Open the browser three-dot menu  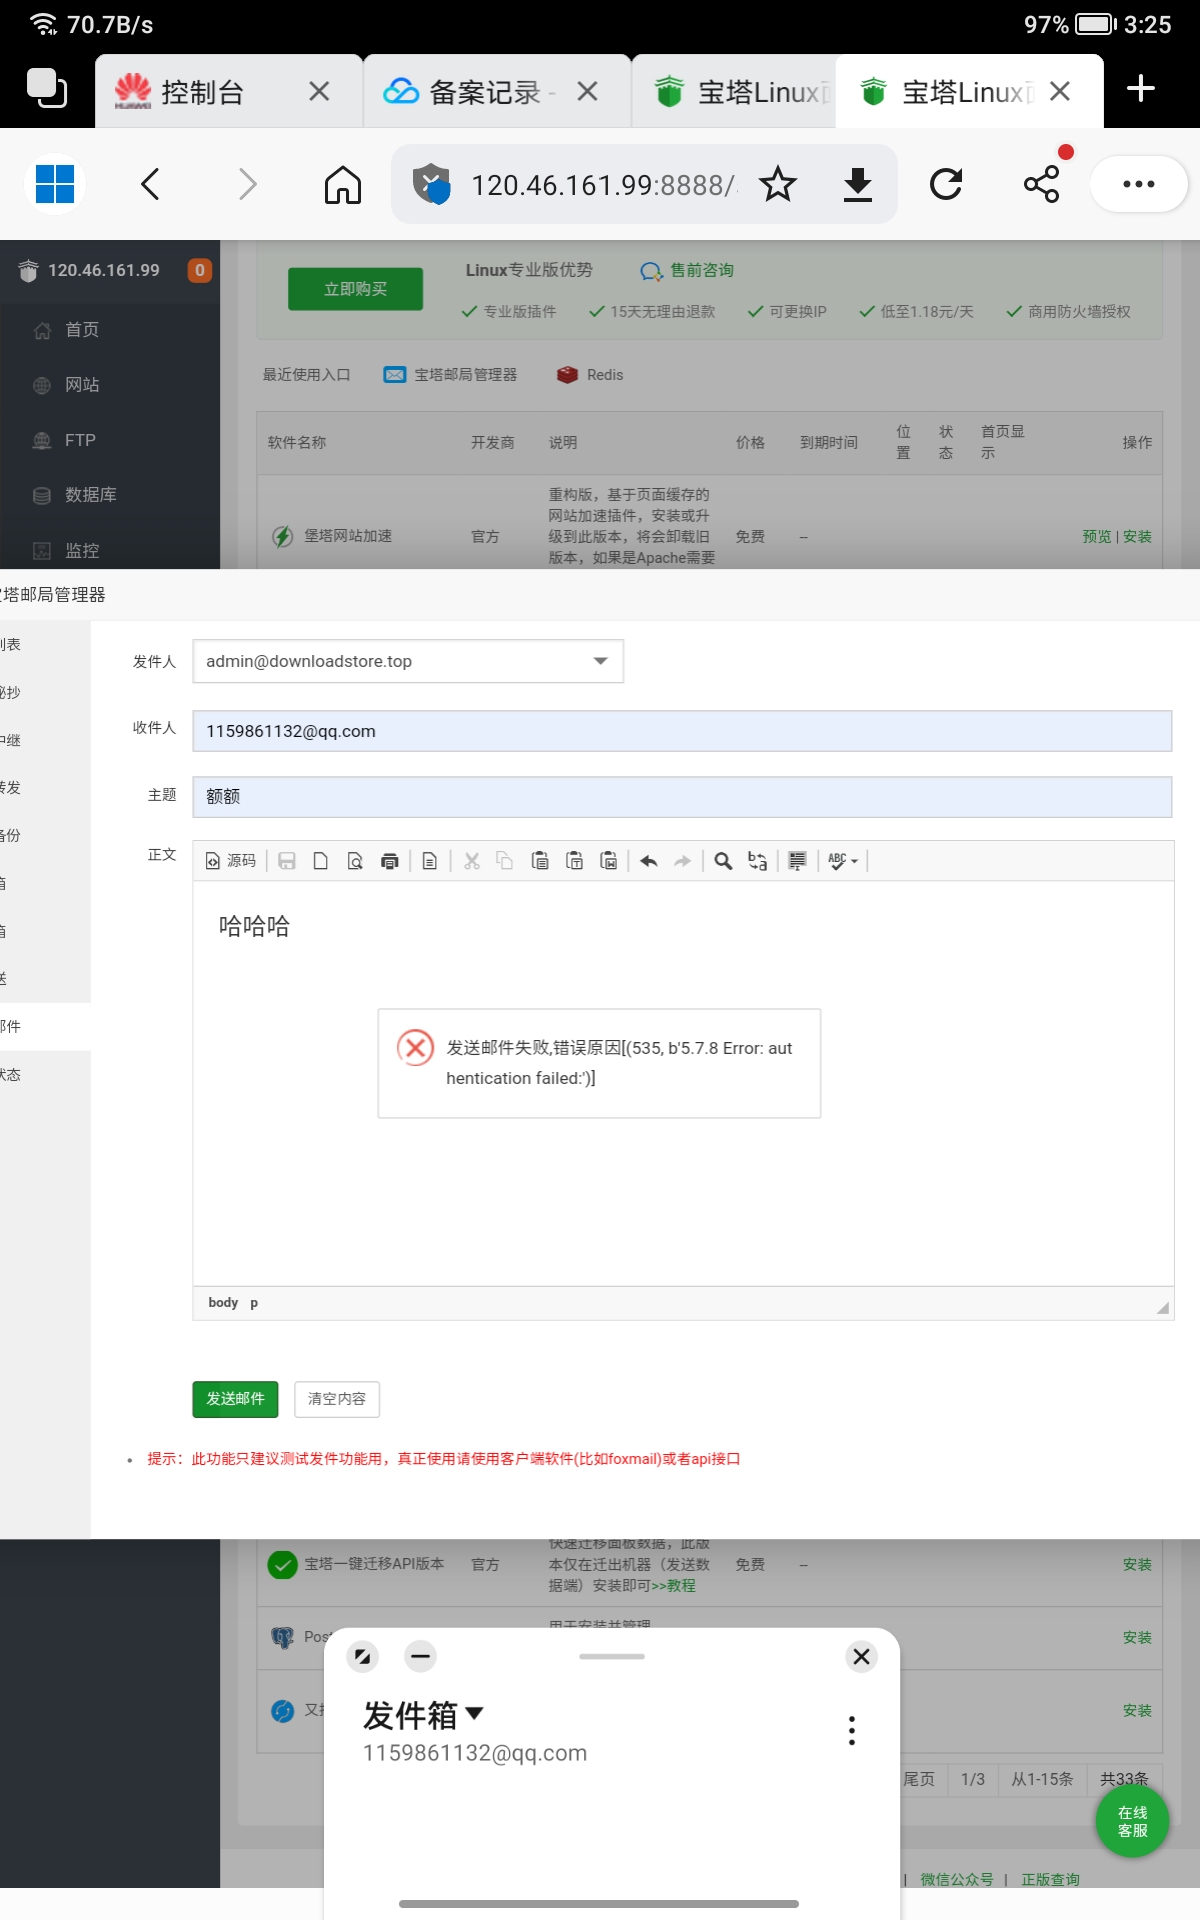(x=1139, y=185)
